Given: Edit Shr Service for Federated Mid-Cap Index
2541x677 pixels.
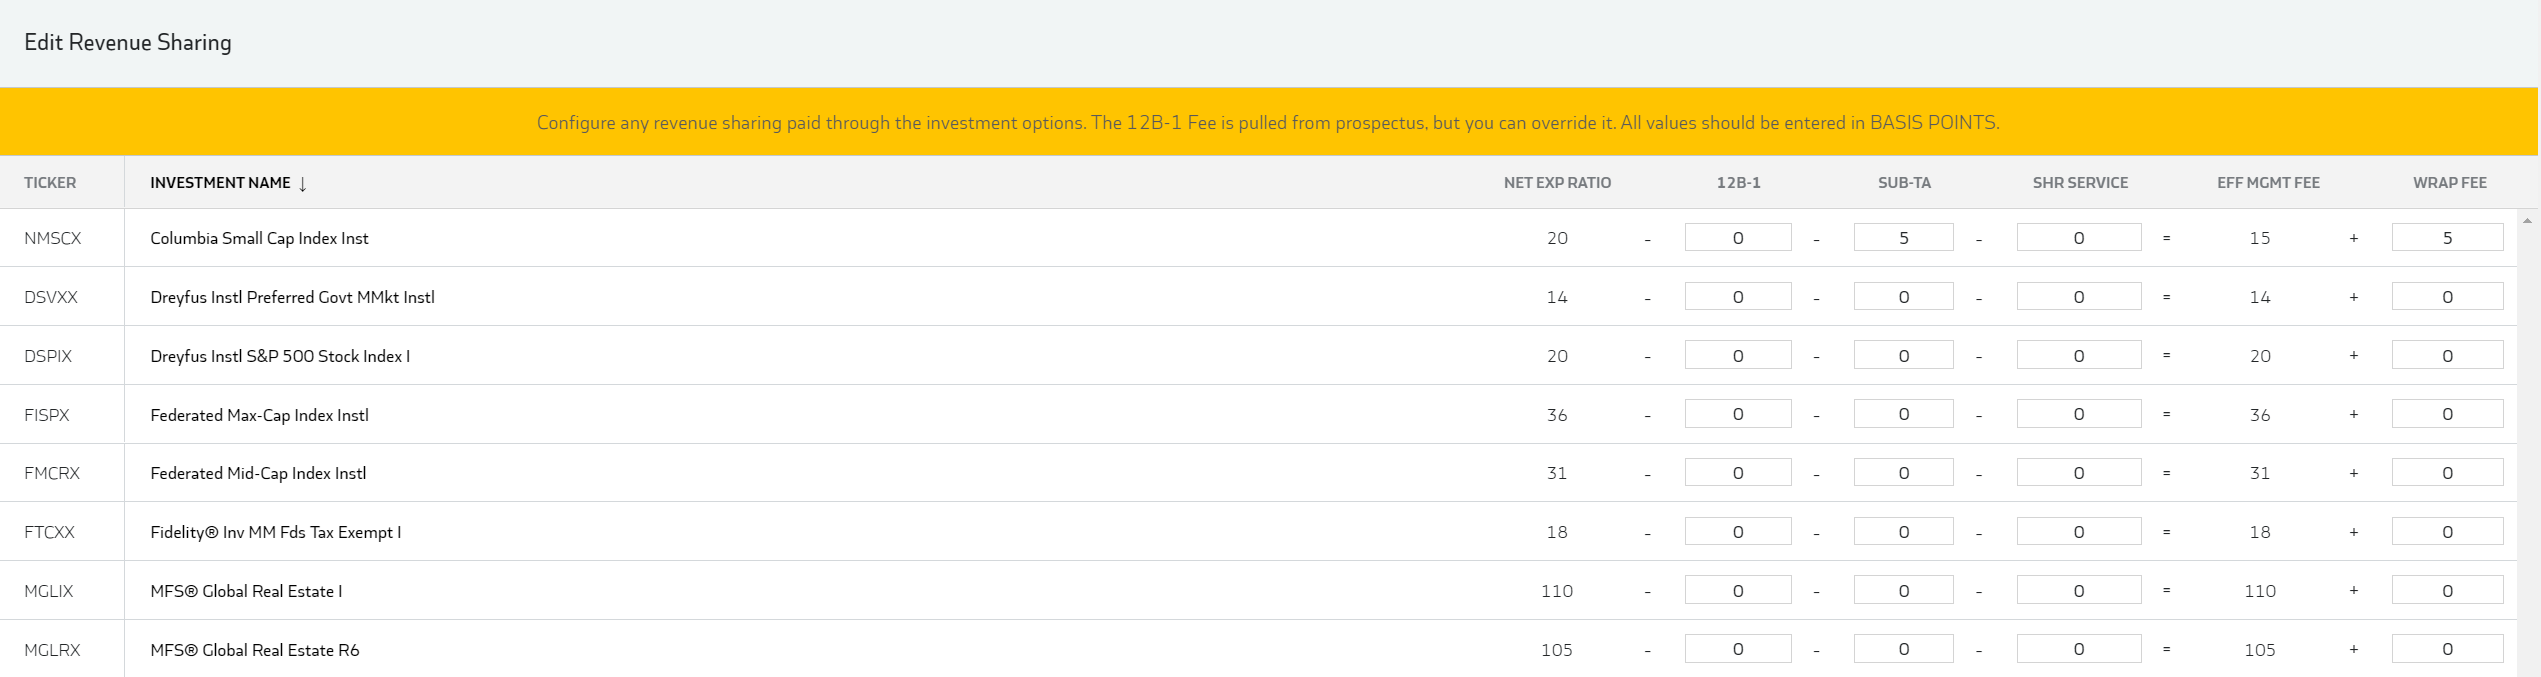Looking at the screenshot, I should coord(2078,473).
